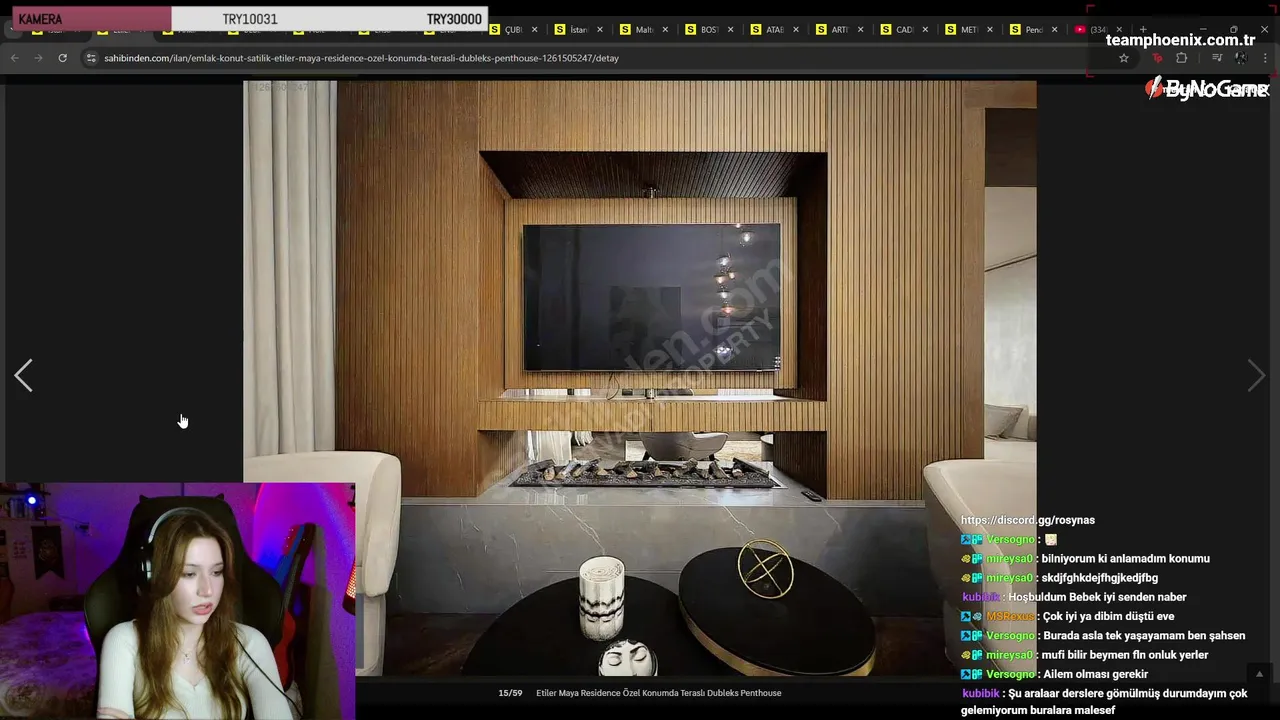The height and width of the screenshot is (720, 1280).
Task: Close the İstan tab
Action: coord(600,30)
